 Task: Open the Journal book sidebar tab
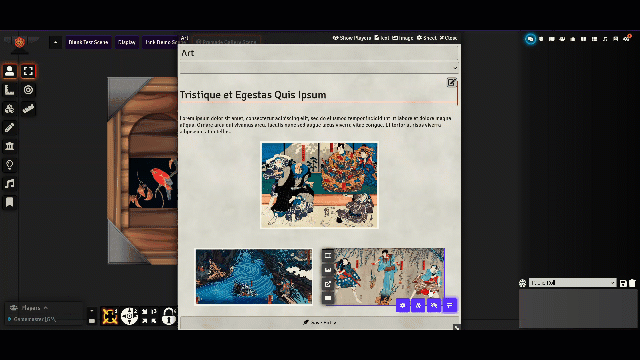584,39
